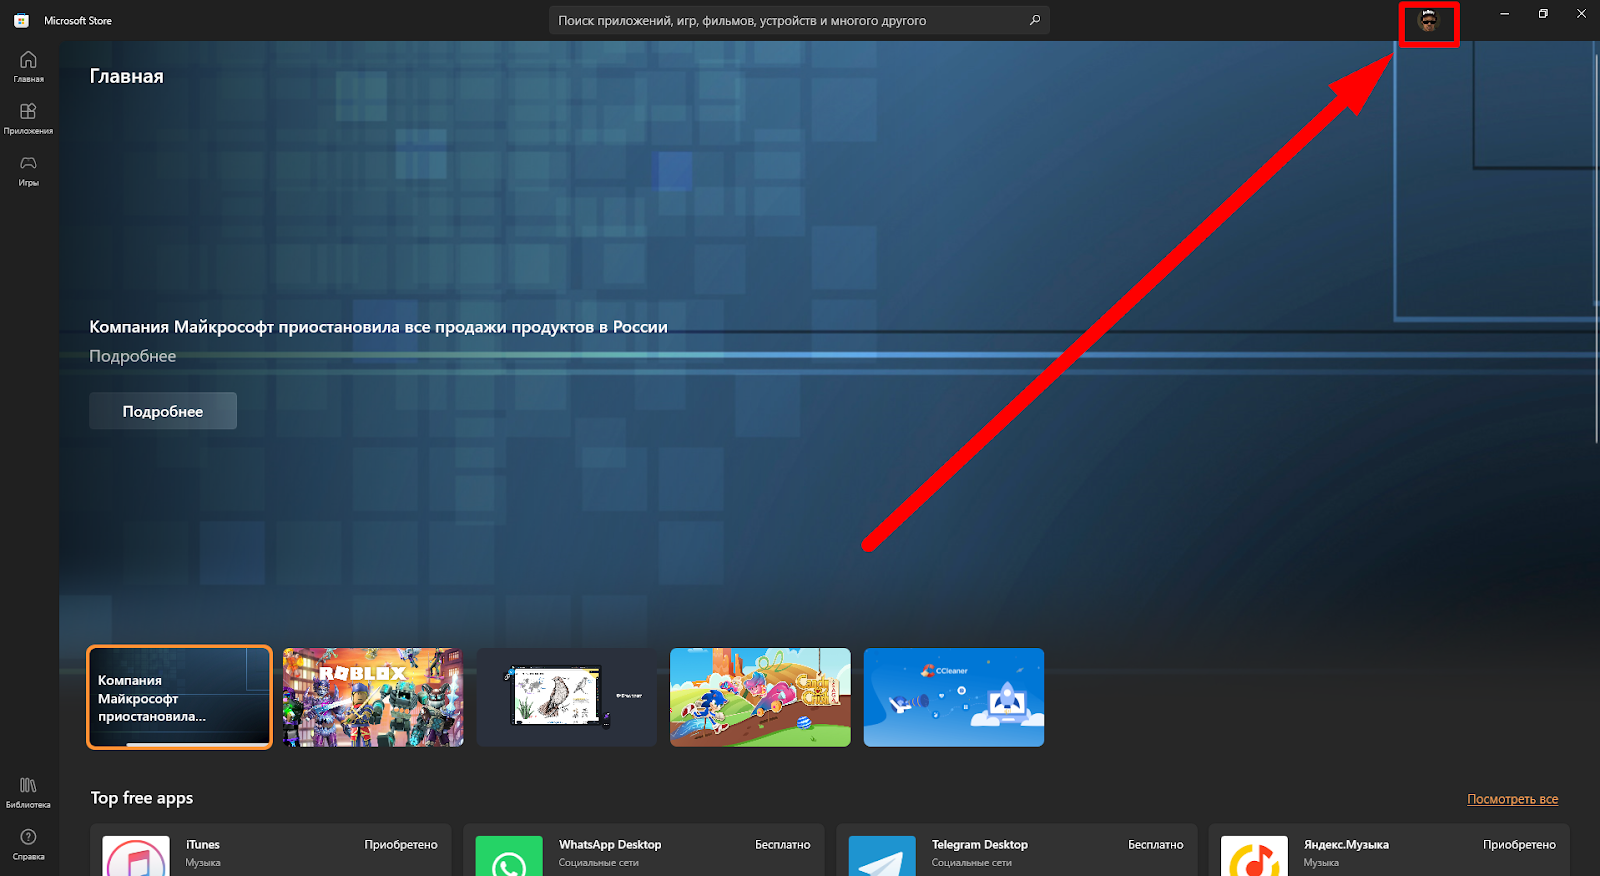Image resolution: width=1600 pixels, height=876 pixels.
Task: Click the Microsoft Store logo icon
Action: (21, 20)
